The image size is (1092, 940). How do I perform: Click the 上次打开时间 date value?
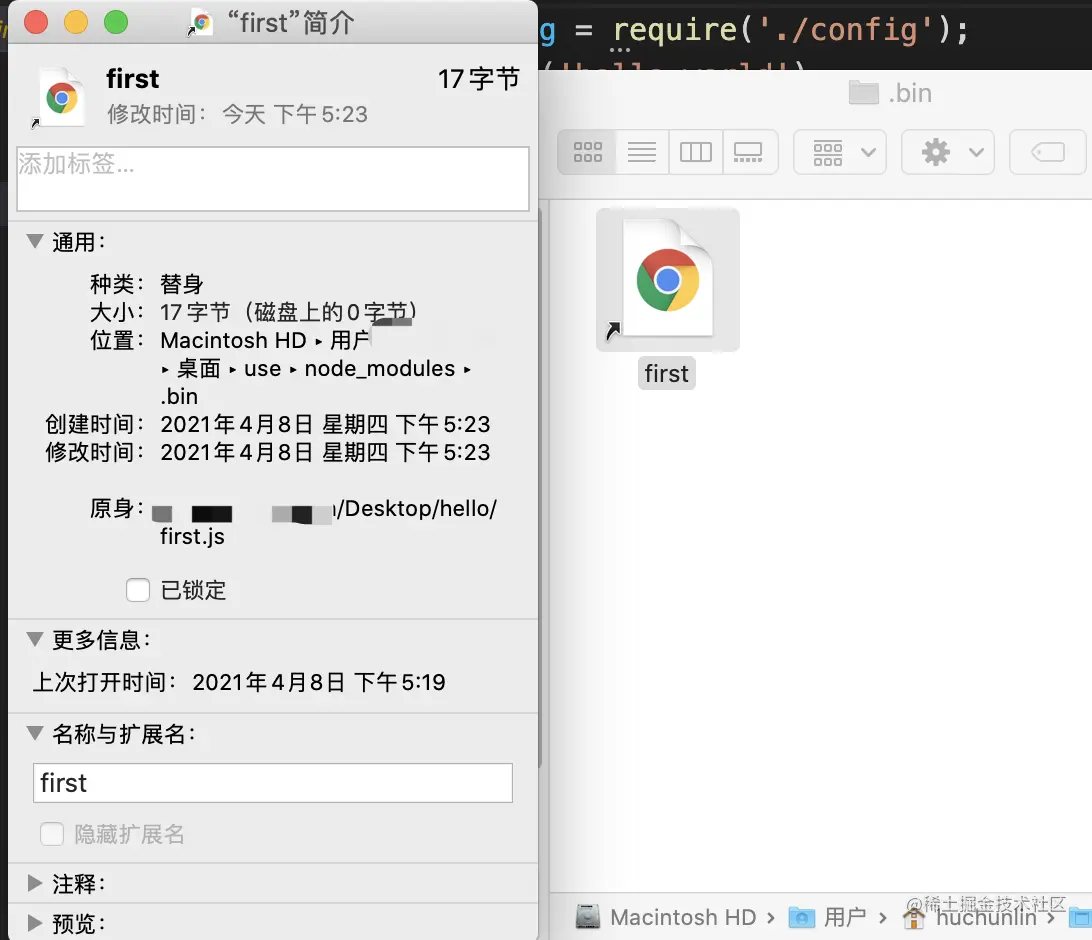click(319, 682)
